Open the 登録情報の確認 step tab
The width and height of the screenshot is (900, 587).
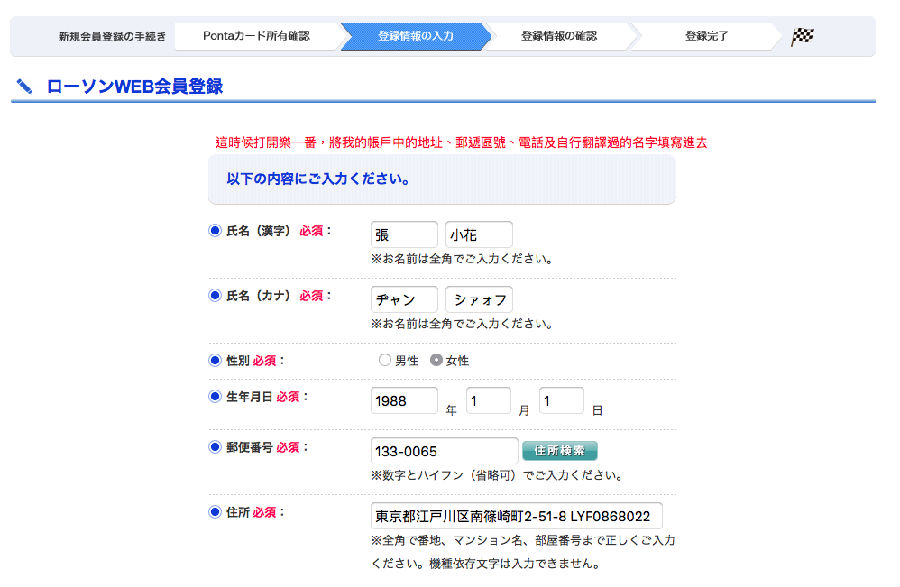559,36
